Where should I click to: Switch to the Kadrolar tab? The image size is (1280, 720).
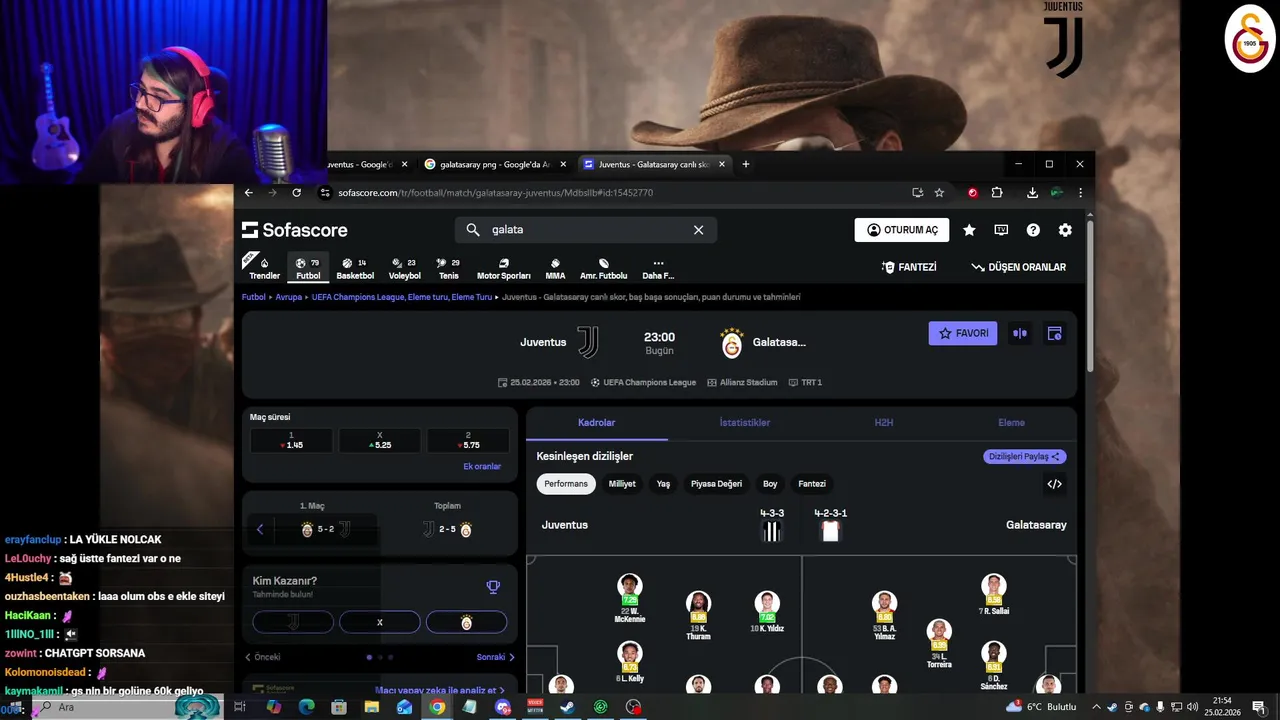click(597, 423)
